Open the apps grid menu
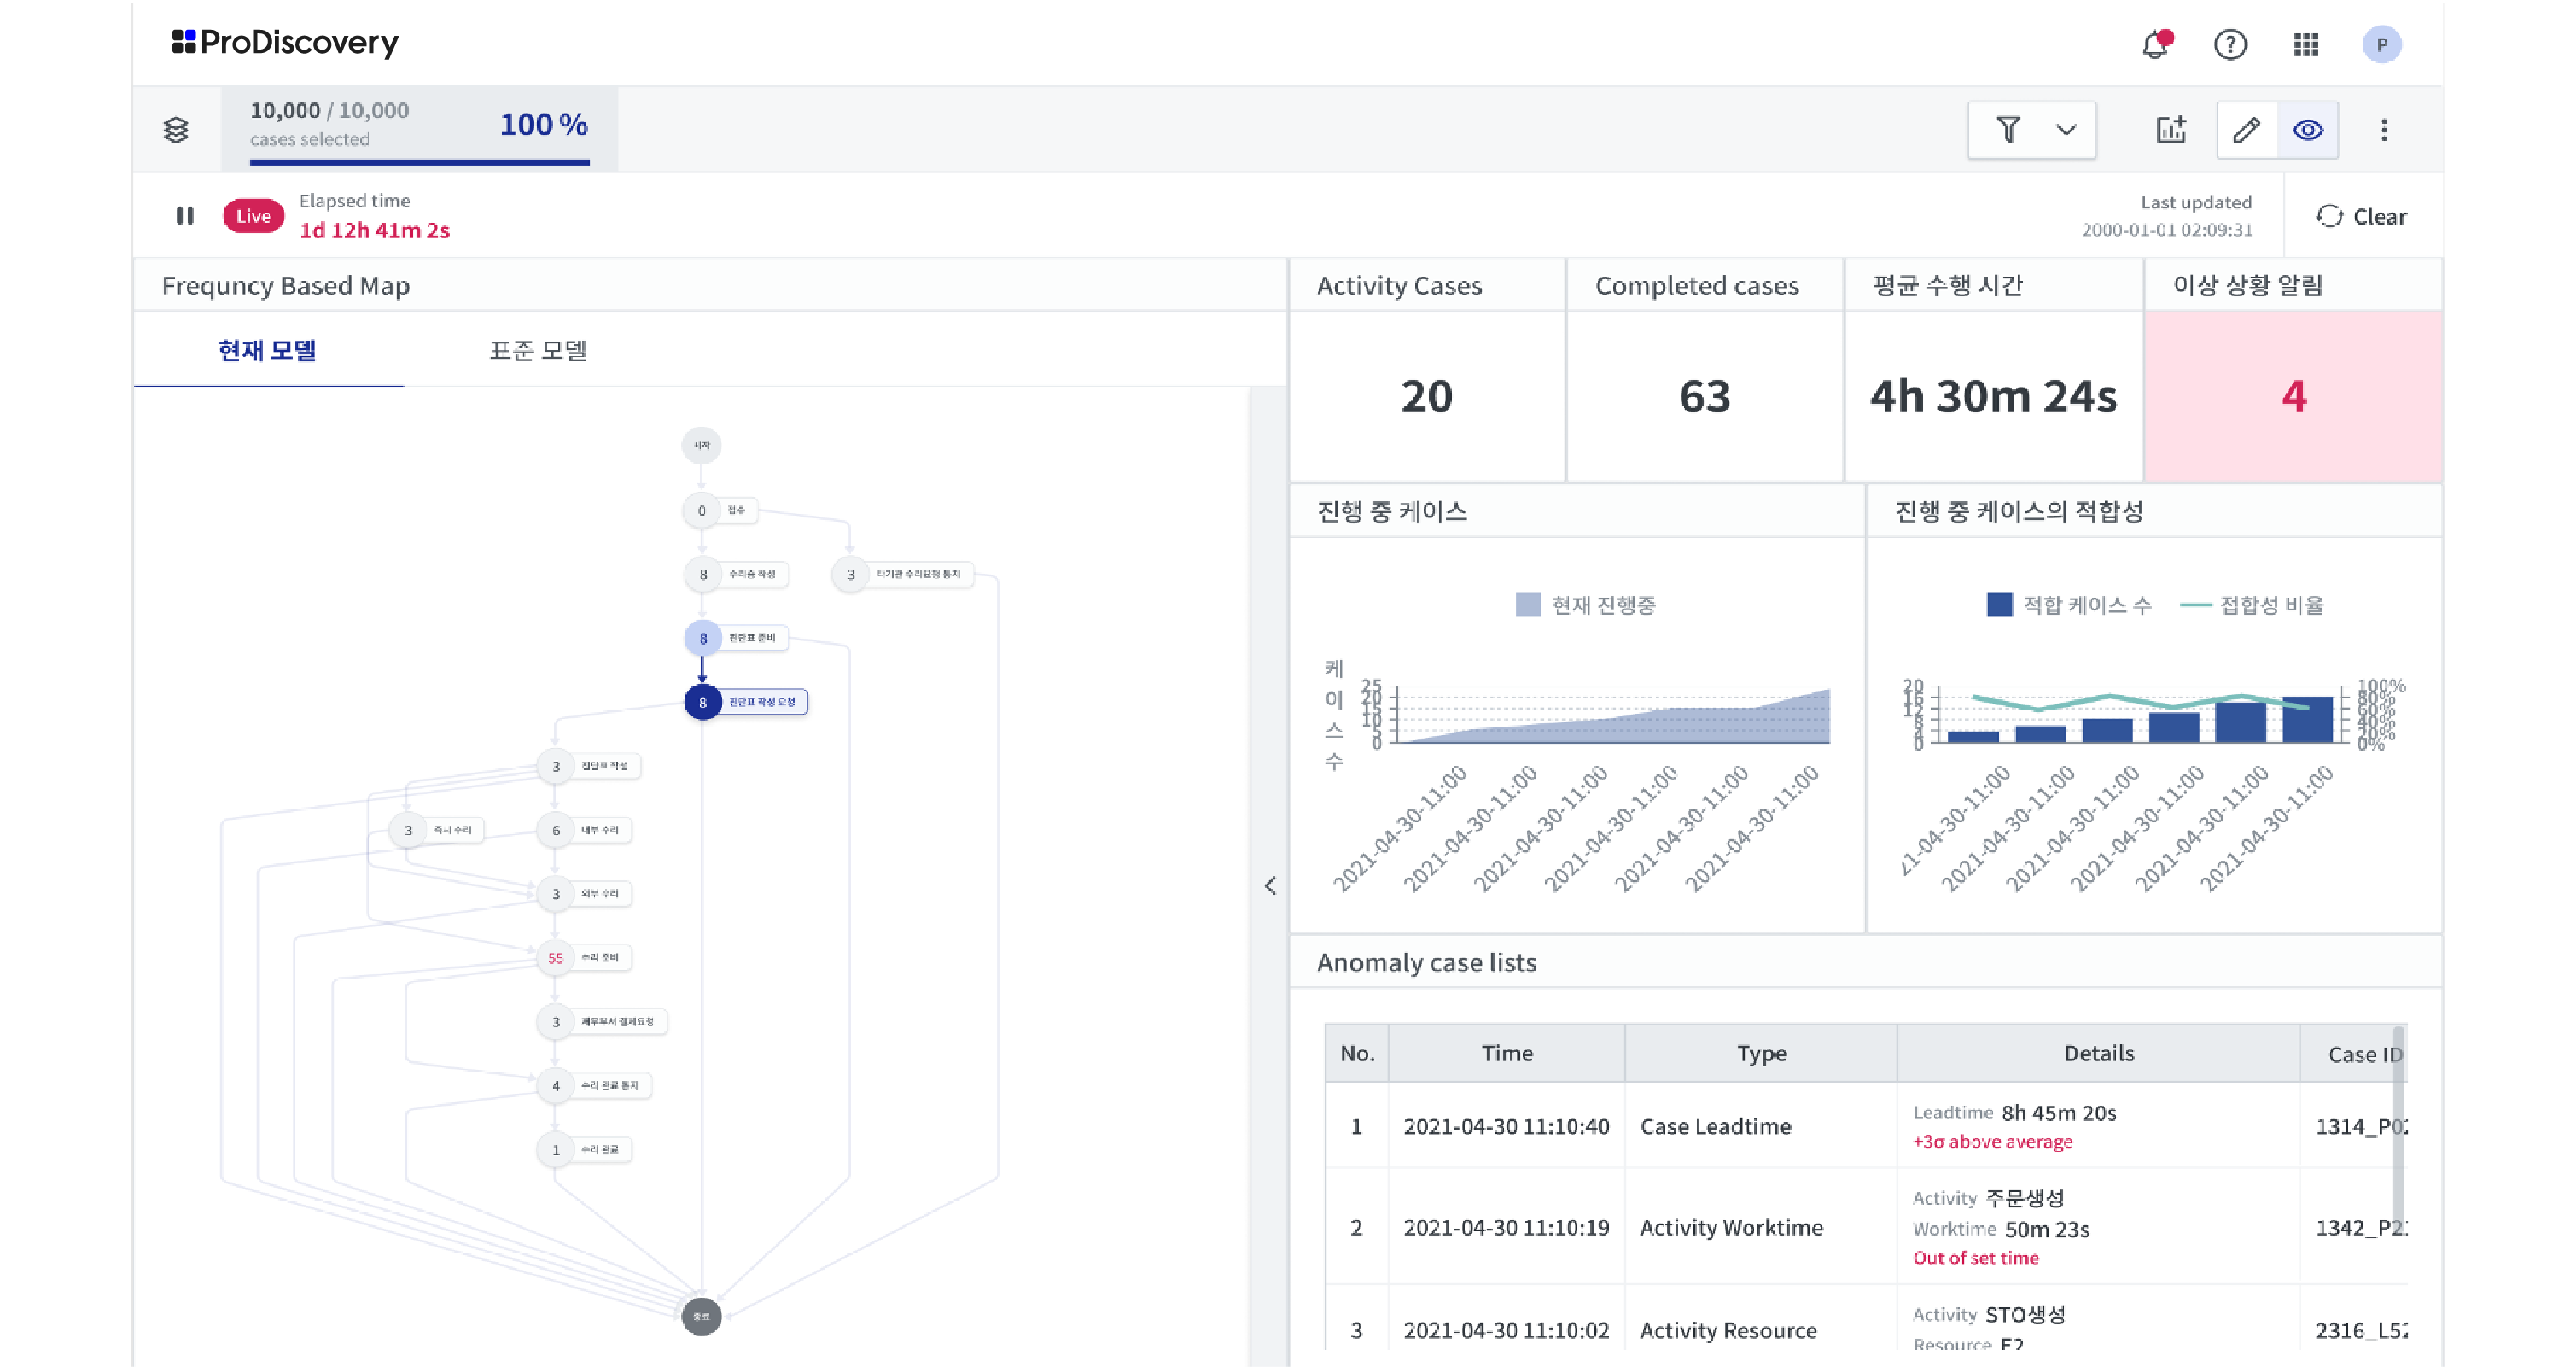Viewport: 2576px width, 1367px height. click(2306, 45)
